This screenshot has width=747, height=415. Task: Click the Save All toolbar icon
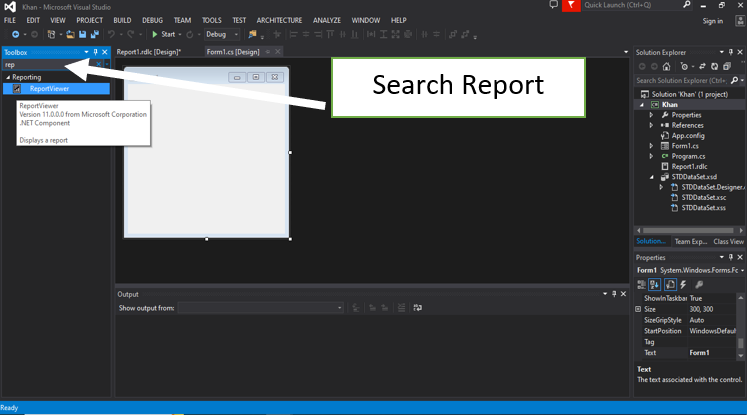point(94,34)
